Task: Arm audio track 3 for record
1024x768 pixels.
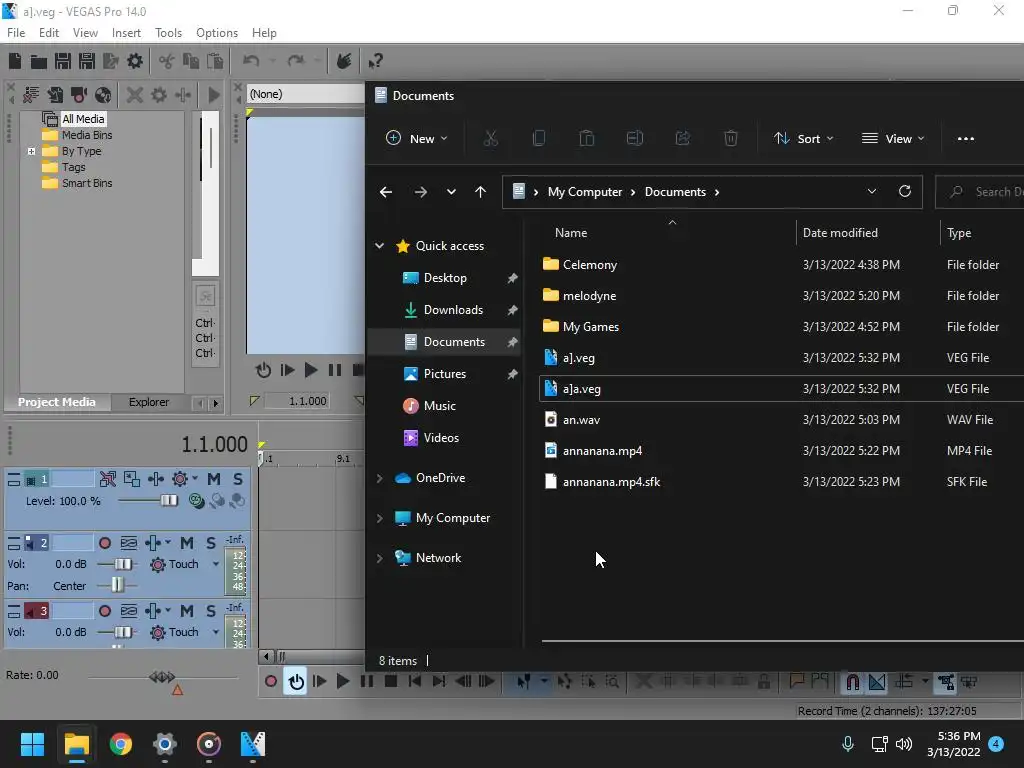Action: pos(104,611)
